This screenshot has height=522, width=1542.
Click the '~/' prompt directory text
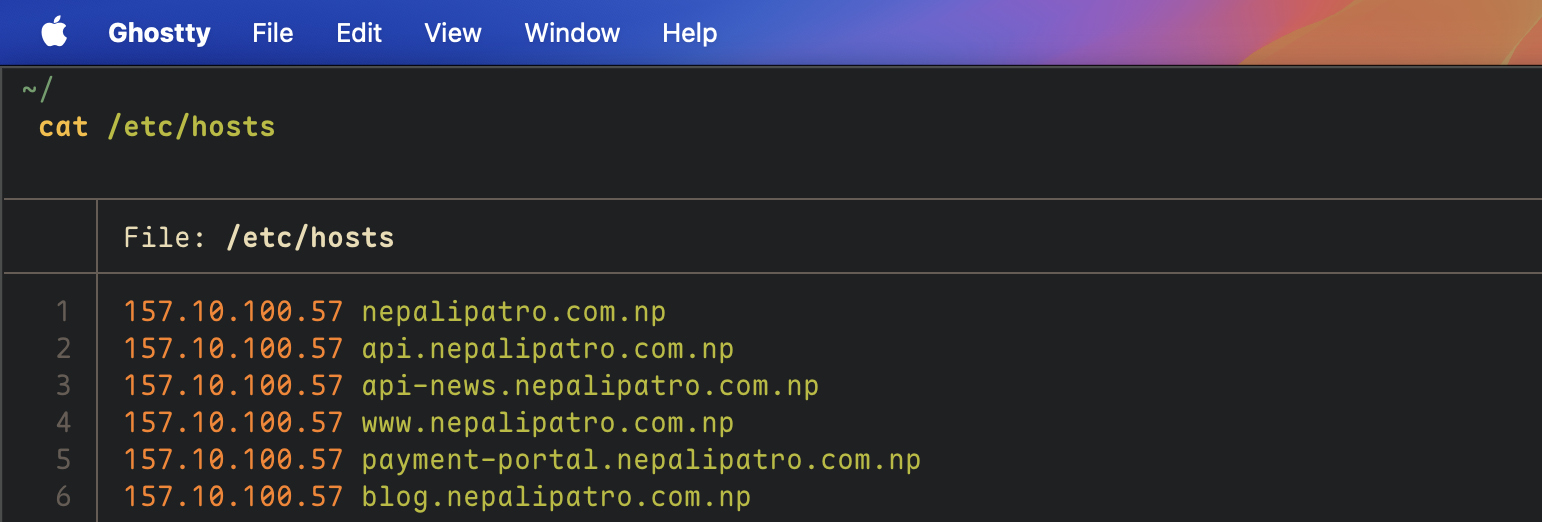click(x=37, y=90)
